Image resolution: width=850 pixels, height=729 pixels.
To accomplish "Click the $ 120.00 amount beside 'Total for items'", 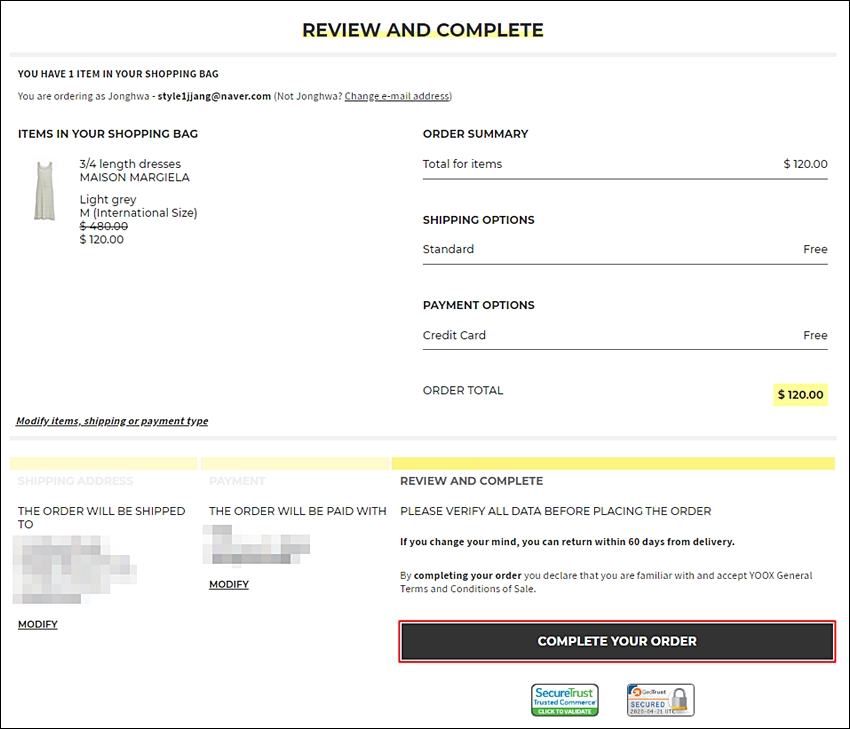I will tap(805, 164).
